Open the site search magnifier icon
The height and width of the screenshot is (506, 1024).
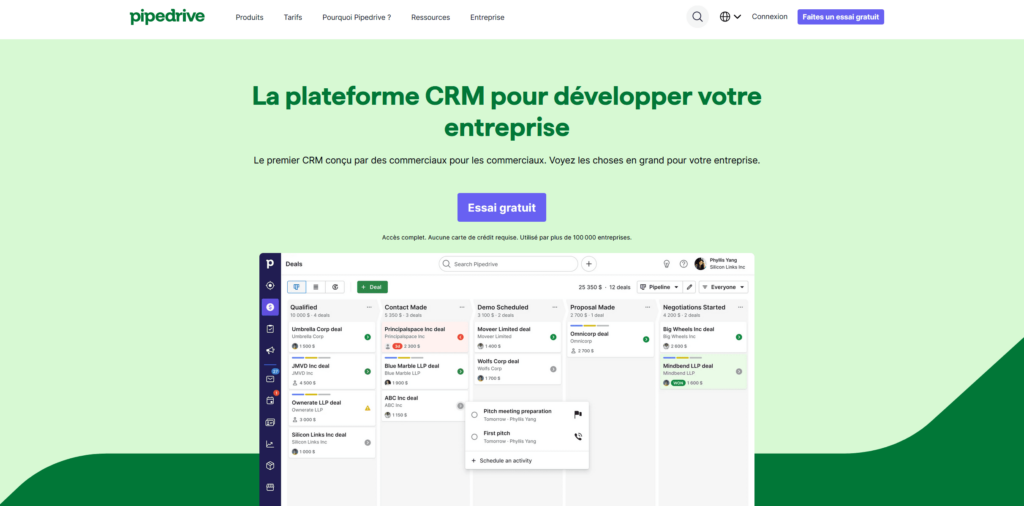click(x=697, y=17)
